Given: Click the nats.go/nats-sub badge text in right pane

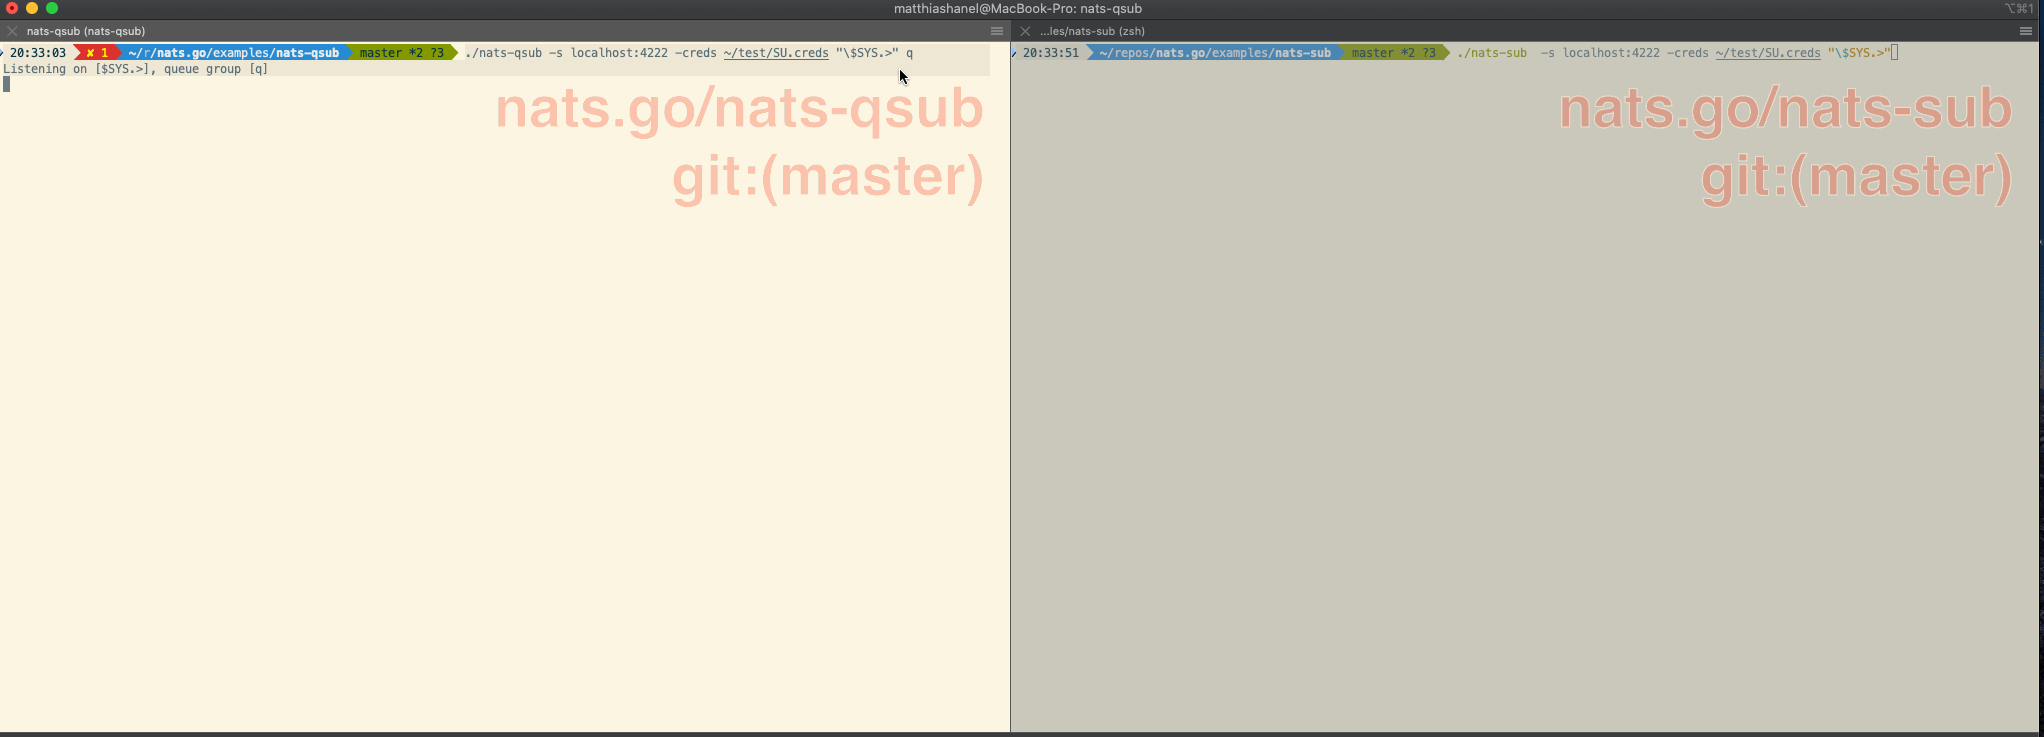Looking at the screenshot, I should (x=1785, y=108).
